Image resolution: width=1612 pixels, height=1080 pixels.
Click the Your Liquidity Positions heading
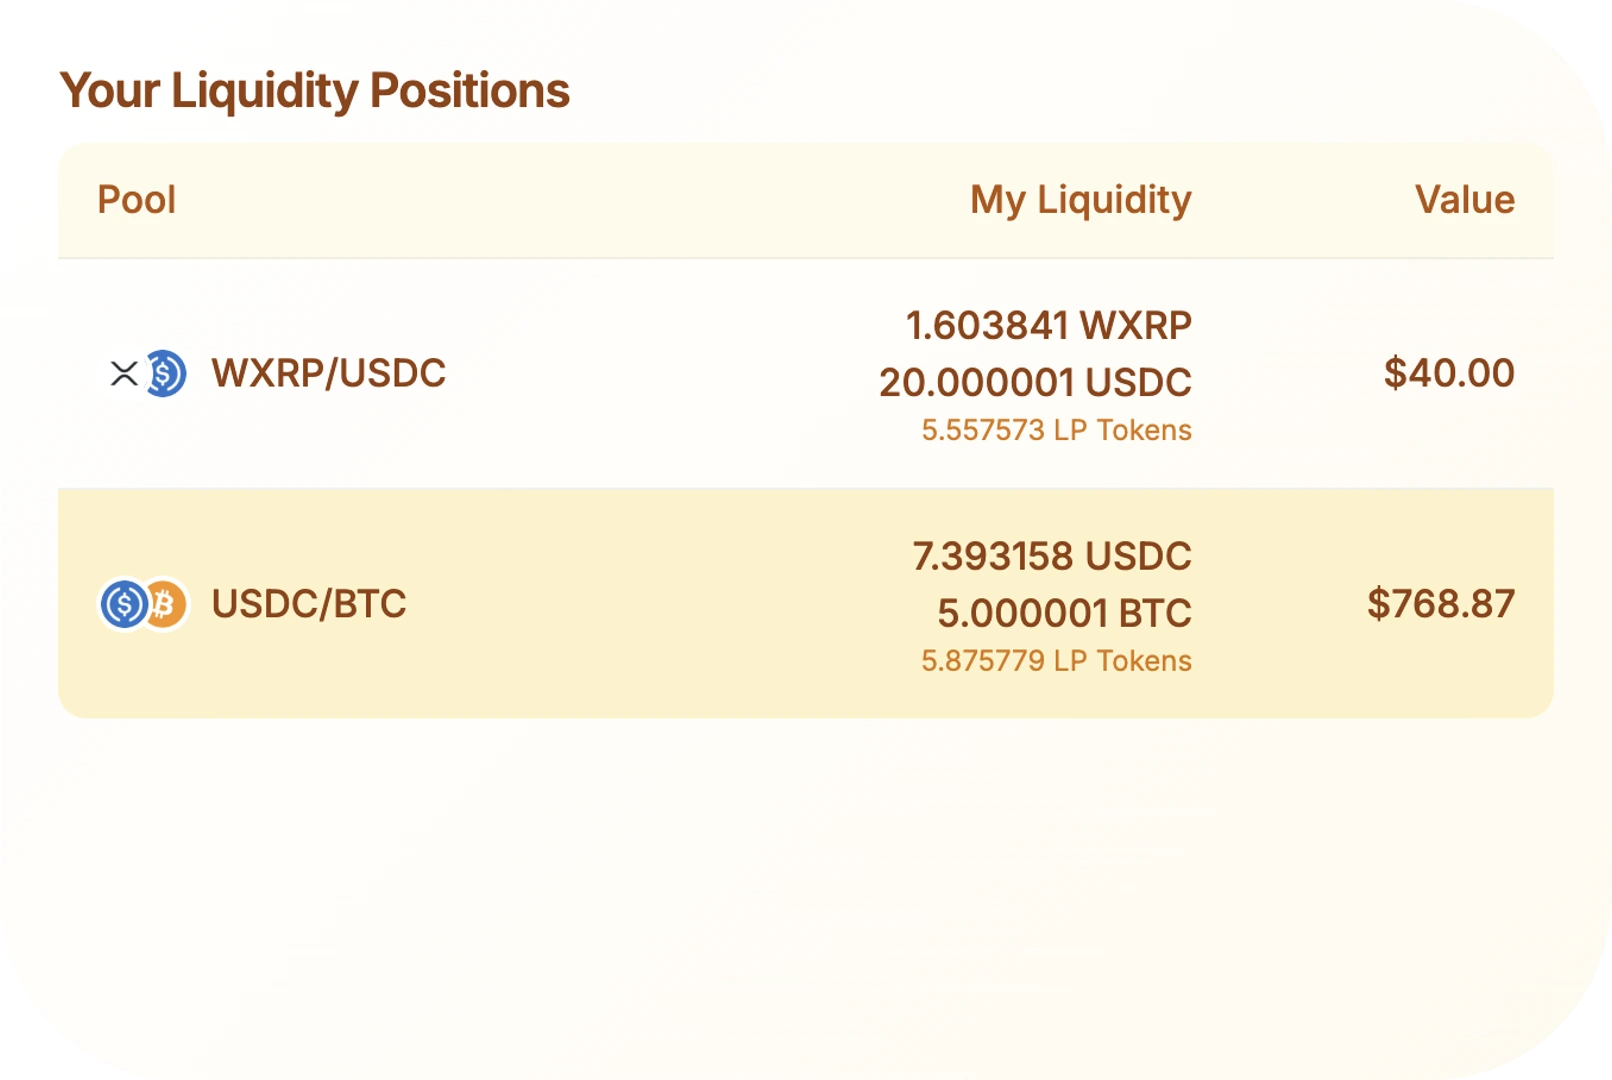pos(315,91)
